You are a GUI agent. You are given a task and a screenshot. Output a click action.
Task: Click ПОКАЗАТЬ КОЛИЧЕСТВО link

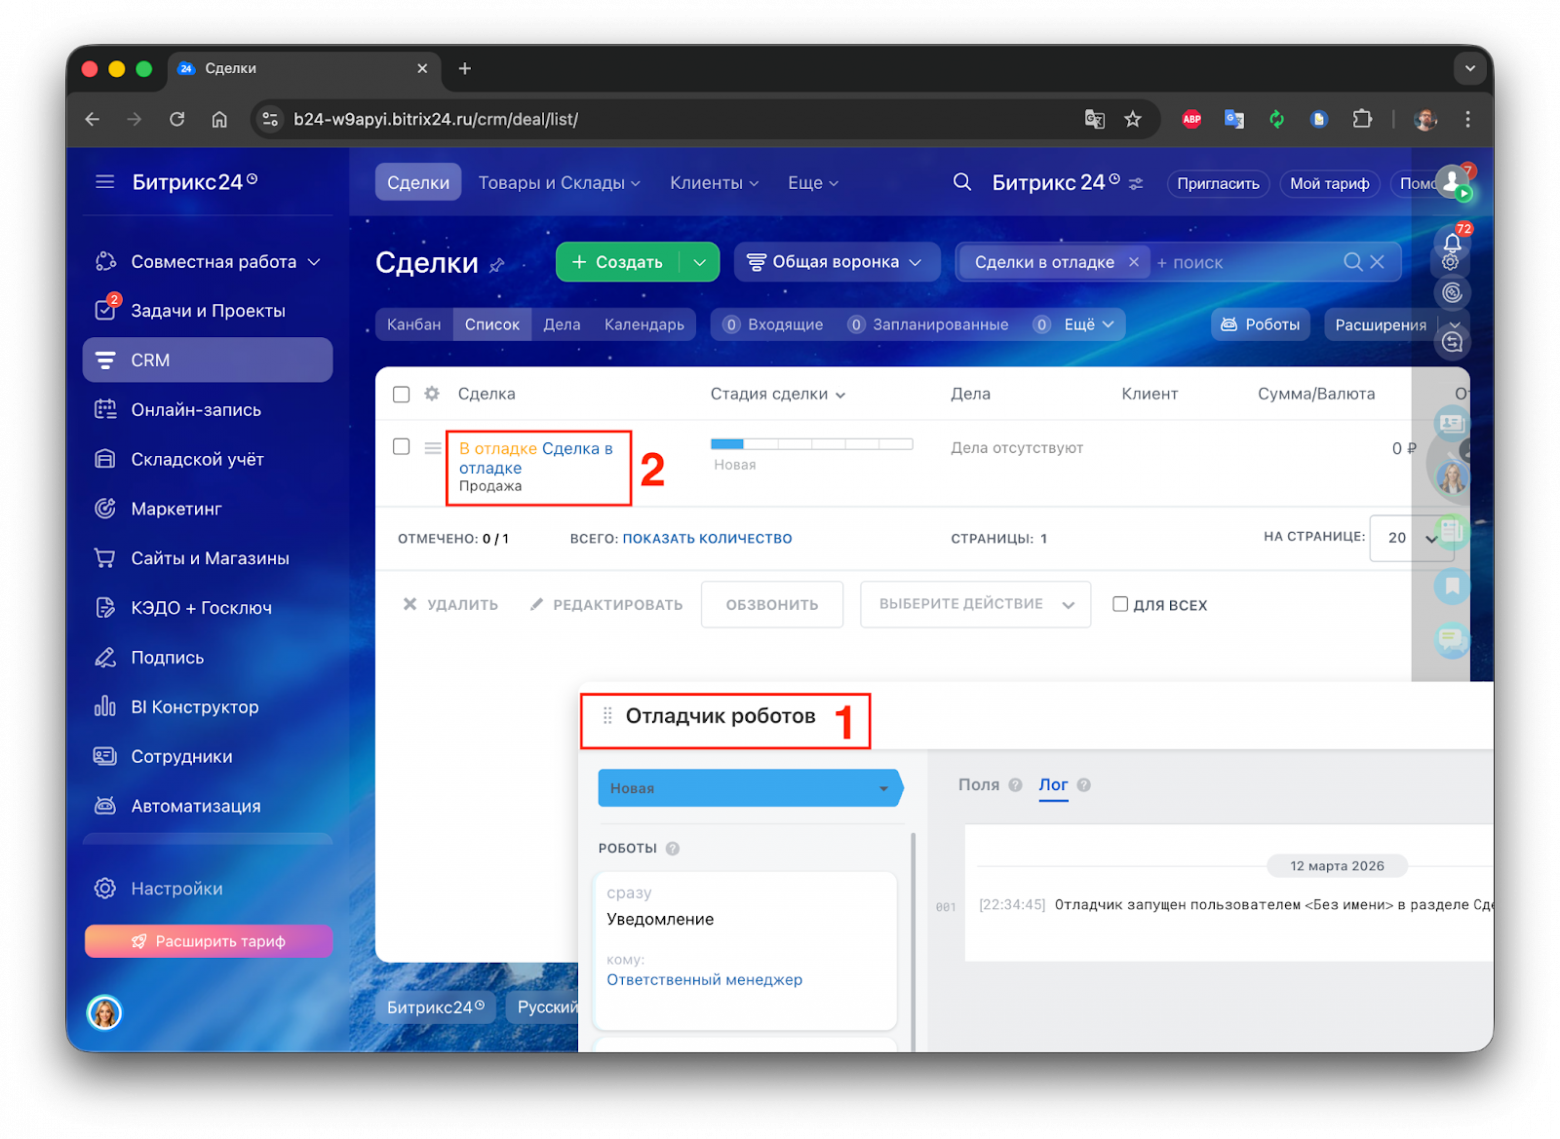click(x=707, y=538)
